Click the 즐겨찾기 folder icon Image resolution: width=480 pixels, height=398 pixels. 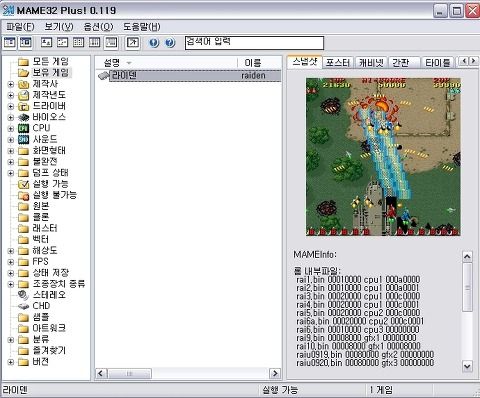(x=23, y=351)
